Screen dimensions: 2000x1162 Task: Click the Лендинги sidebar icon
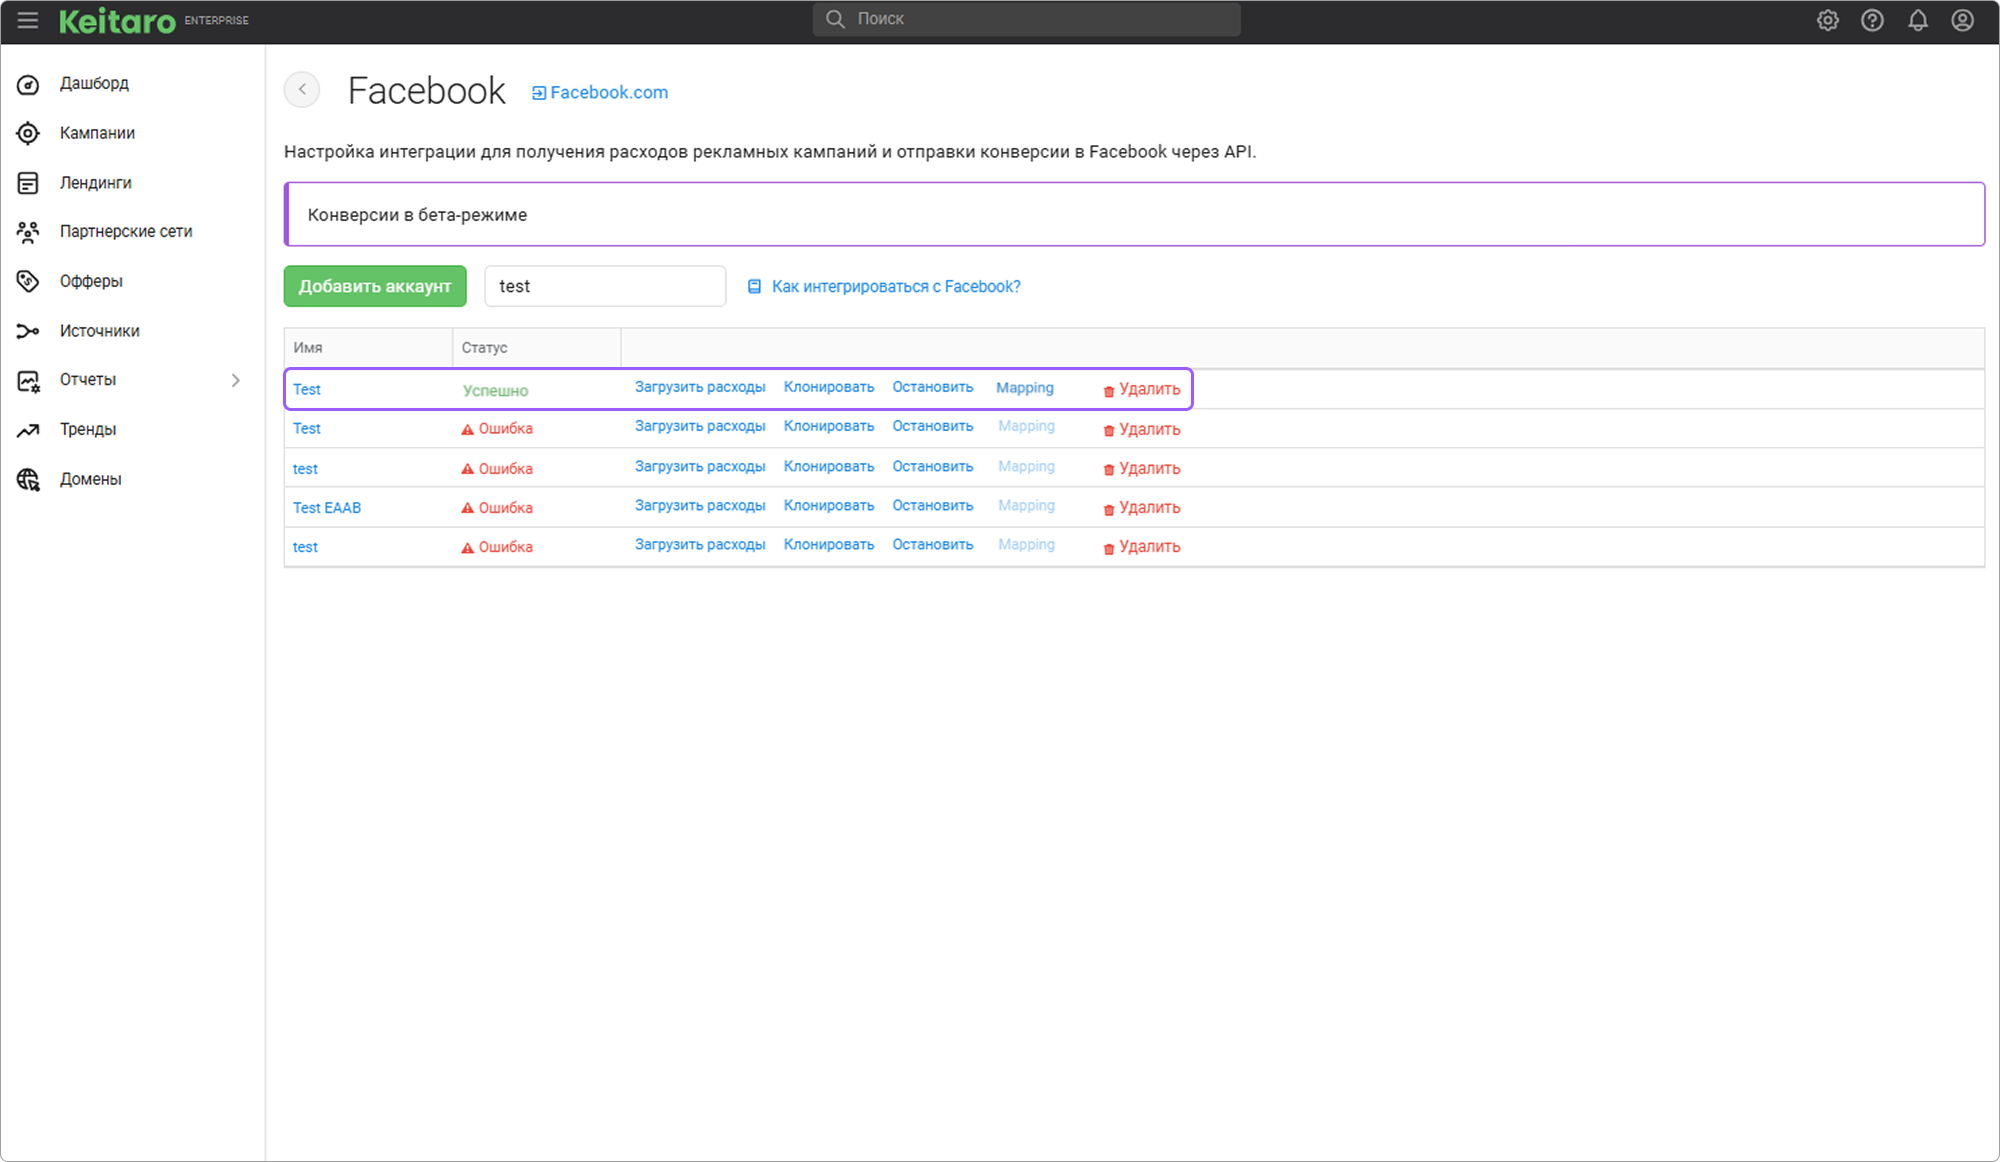[28, 183]
